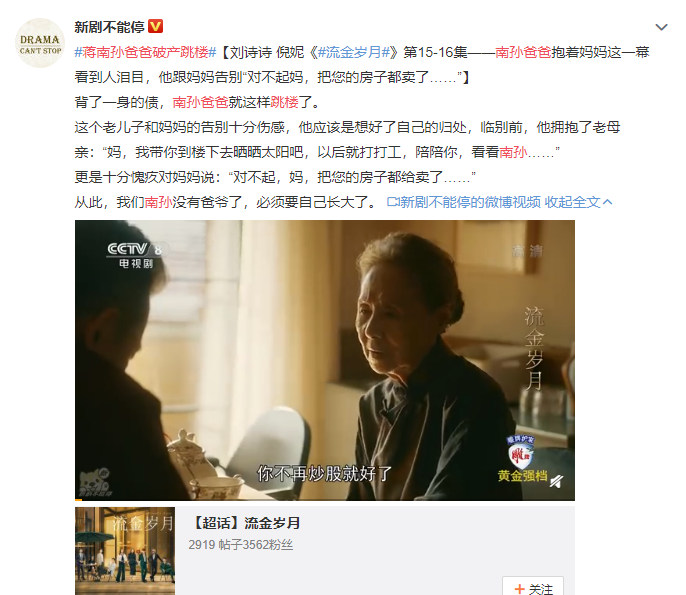Screen dimensions: 686x595
Task: Play the embedded drama video
Action: click(x=325, y=360)
